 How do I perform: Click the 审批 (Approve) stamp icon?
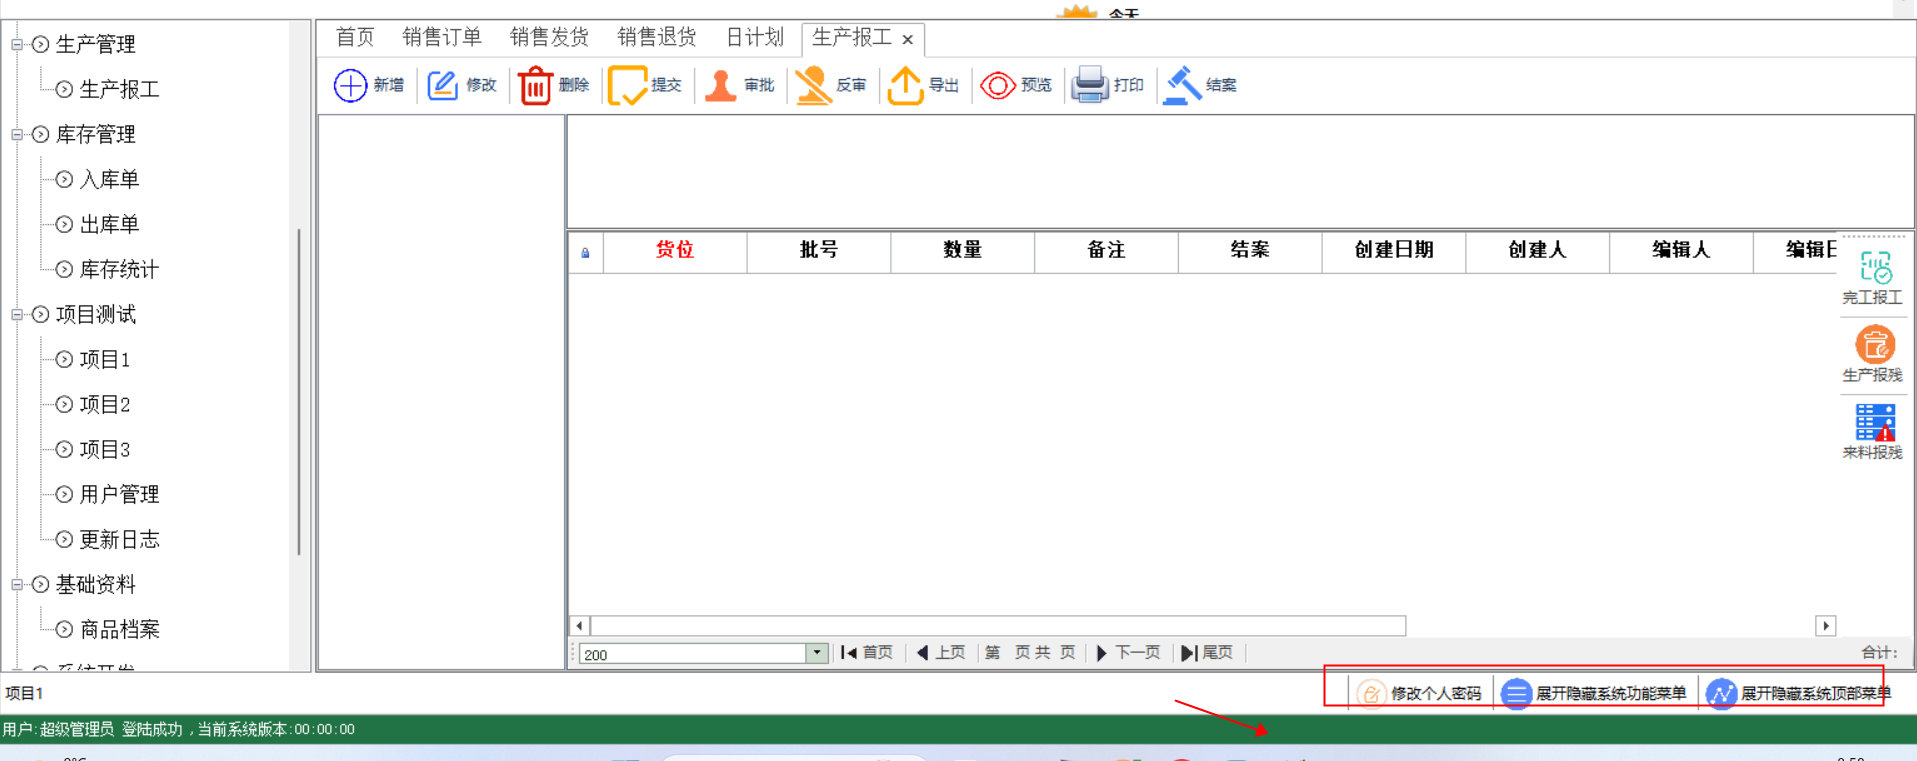[720, 86]
